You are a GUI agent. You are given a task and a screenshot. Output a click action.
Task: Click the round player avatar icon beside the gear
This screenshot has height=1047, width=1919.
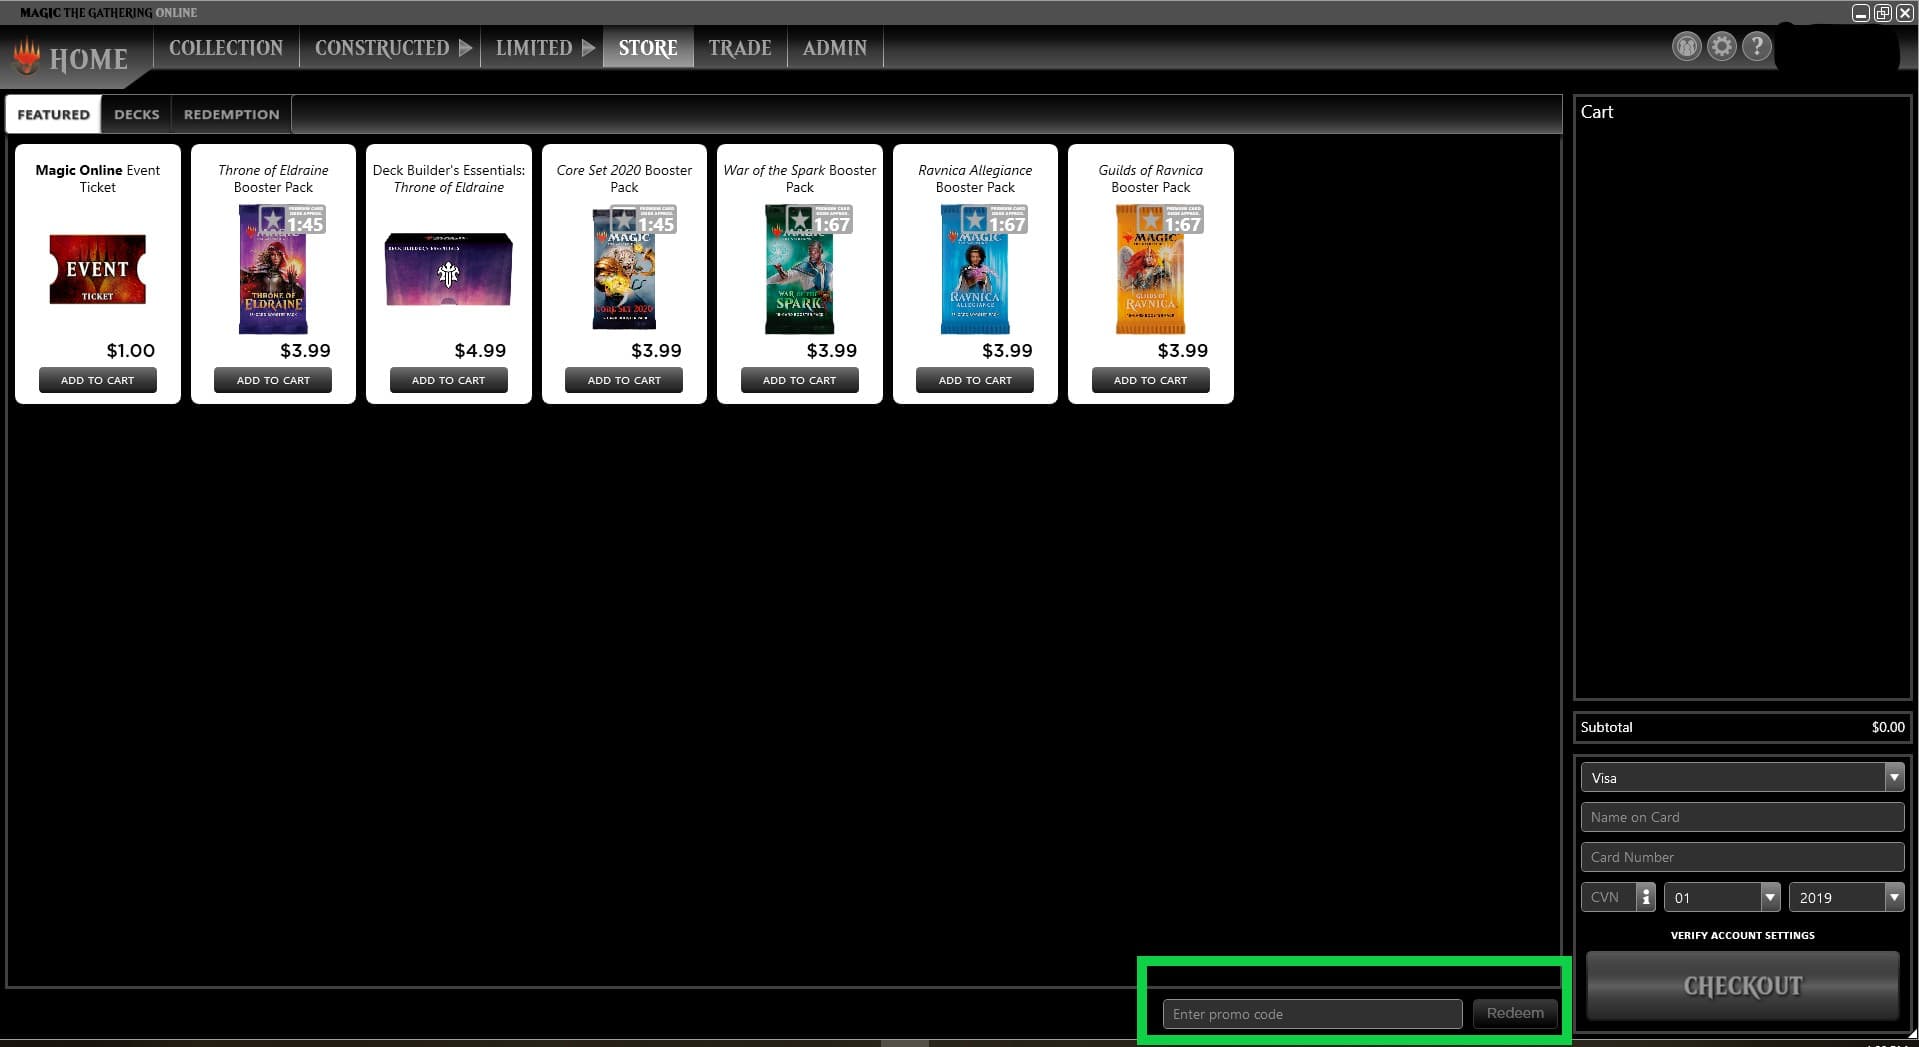coord(1686,46)
